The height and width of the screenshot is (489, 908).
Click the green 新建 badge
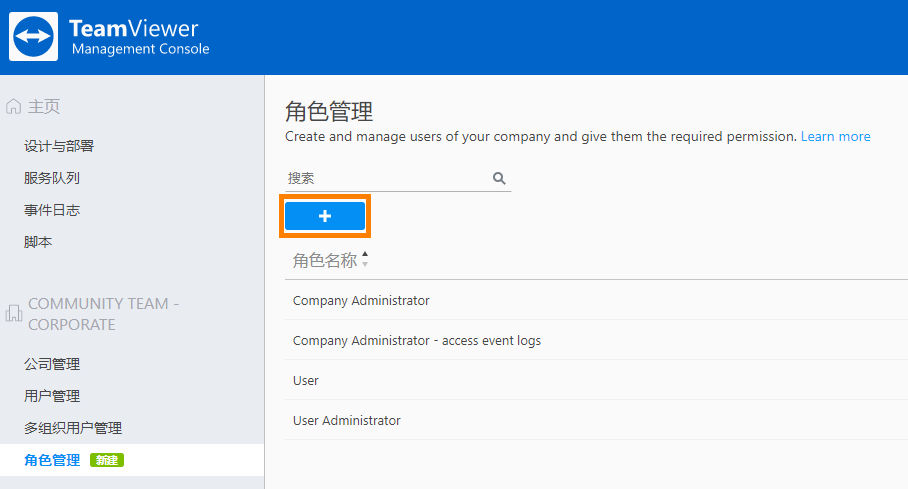coord(107,460)
